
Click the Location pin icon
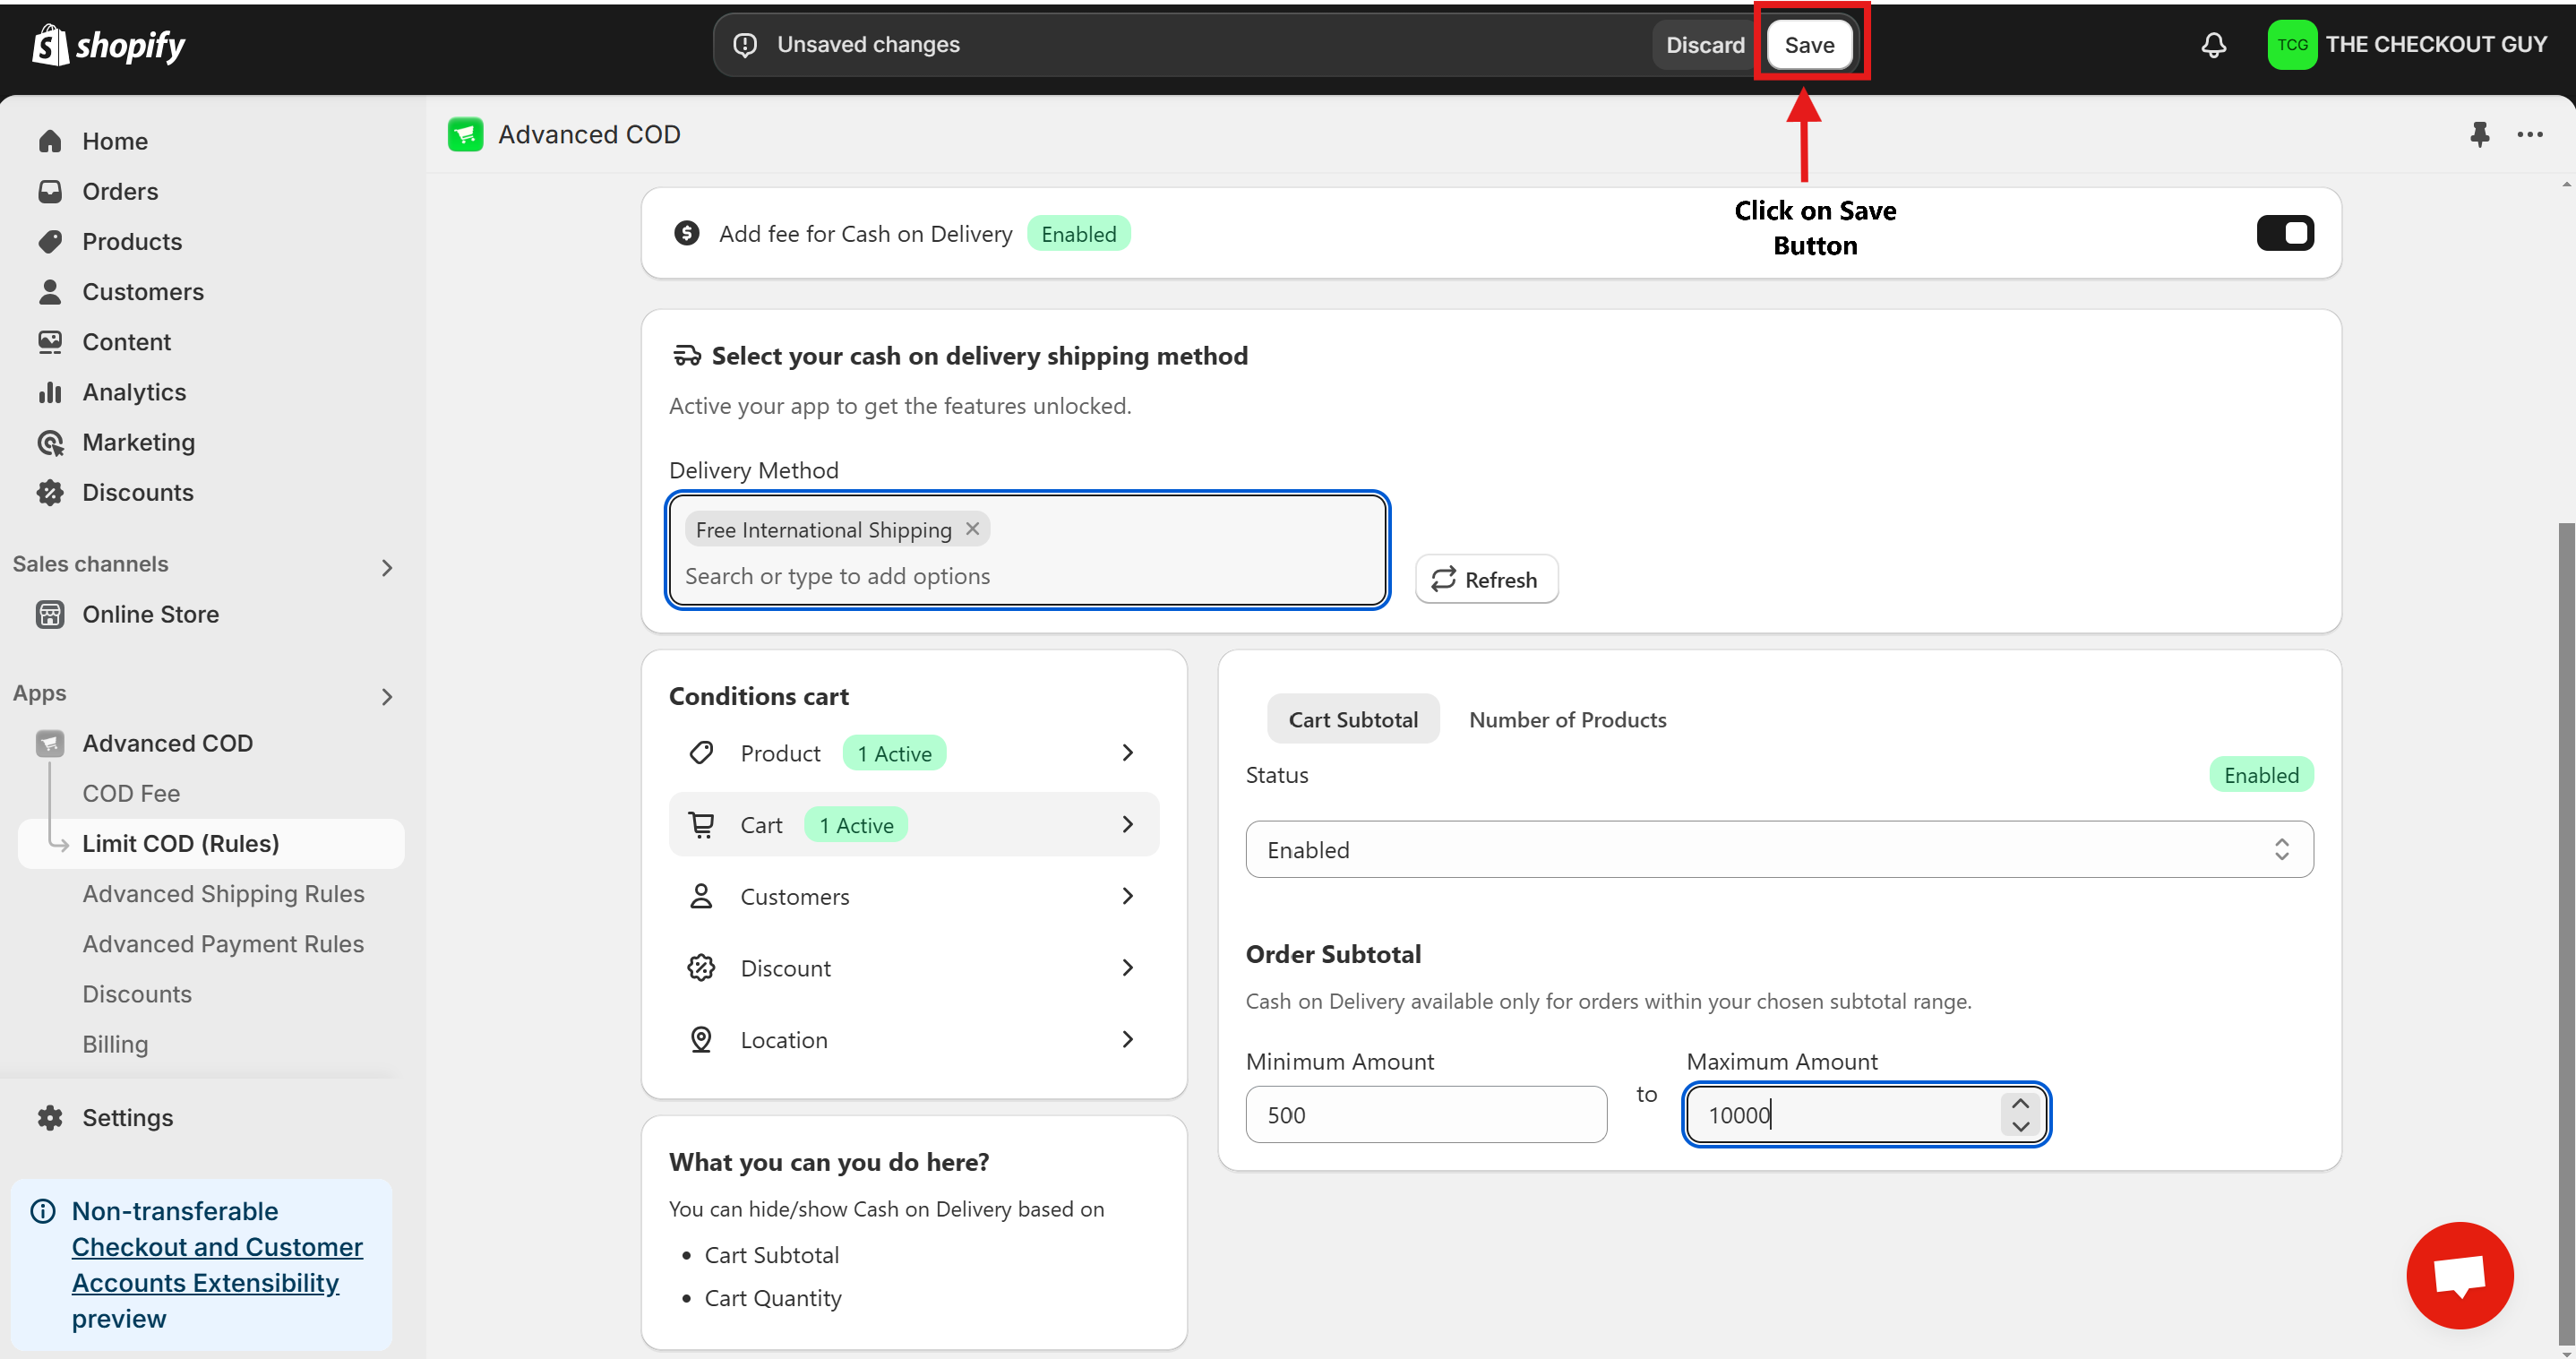coord(701,1040)
